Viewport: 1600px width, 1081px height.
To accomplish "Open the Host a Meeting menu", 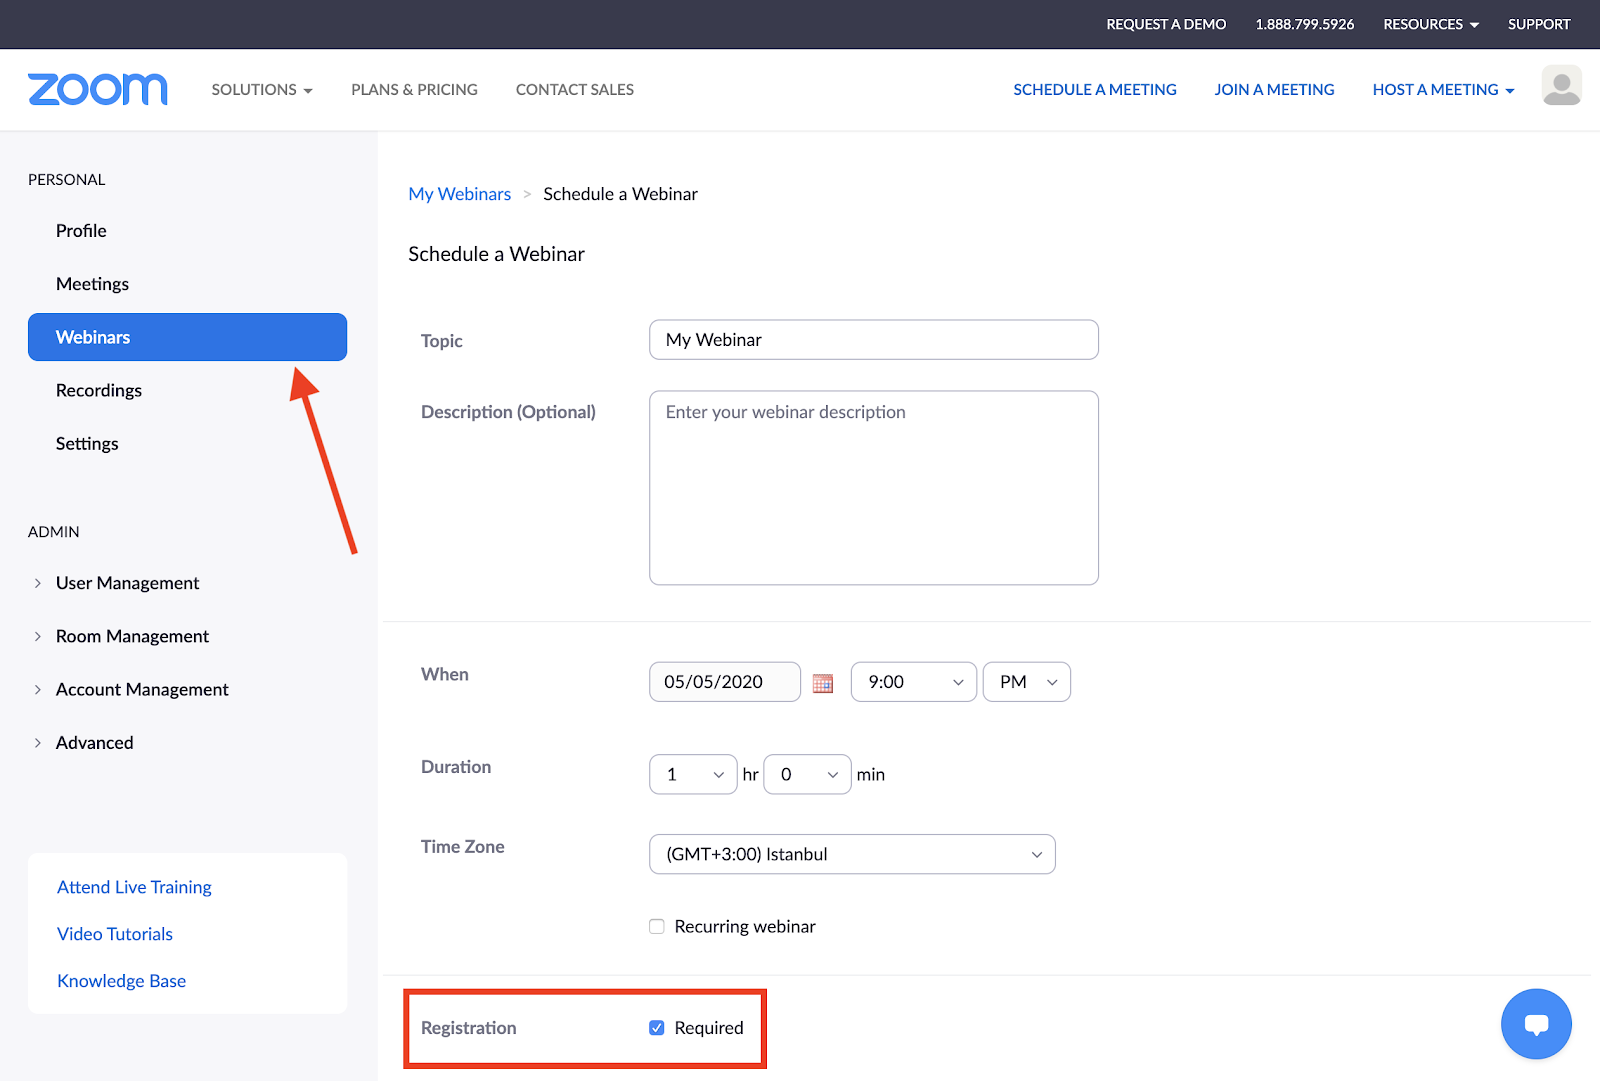I will [x=1442, y=90].
